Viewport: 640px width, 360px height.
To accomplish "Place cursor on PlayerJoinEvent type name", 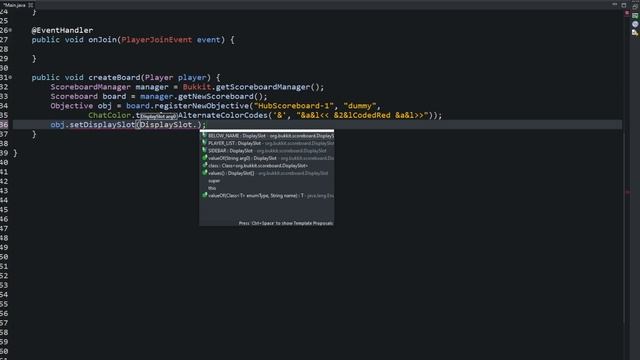I will (x=156, y=40).
